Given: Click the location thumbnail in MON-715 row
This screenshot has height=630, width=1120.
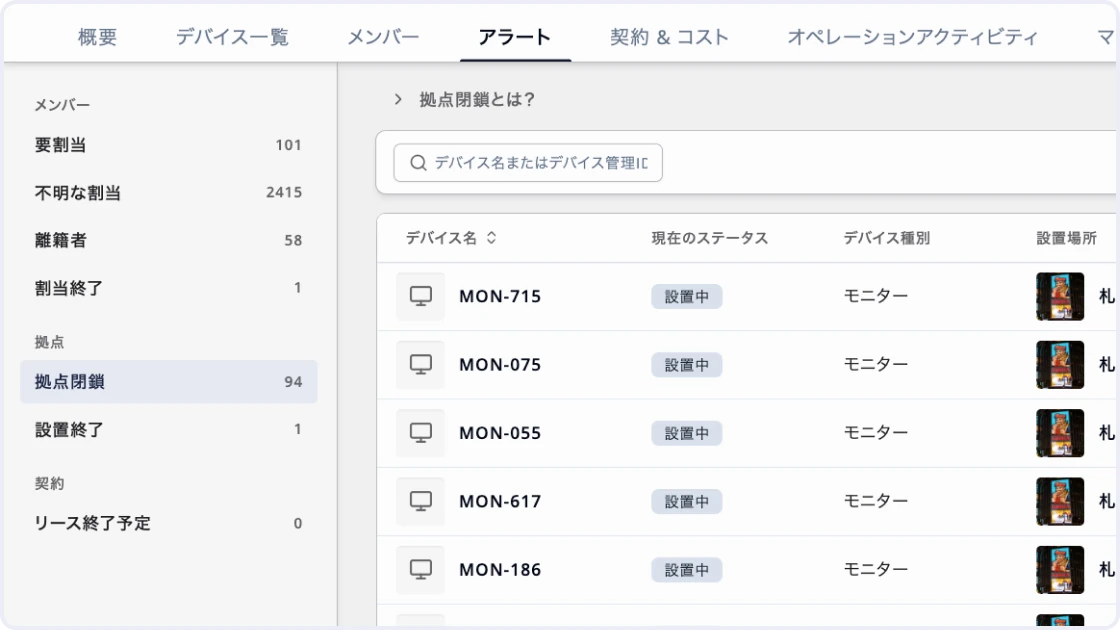Looking at the screenshot, I should click(x=1060, y=296).
